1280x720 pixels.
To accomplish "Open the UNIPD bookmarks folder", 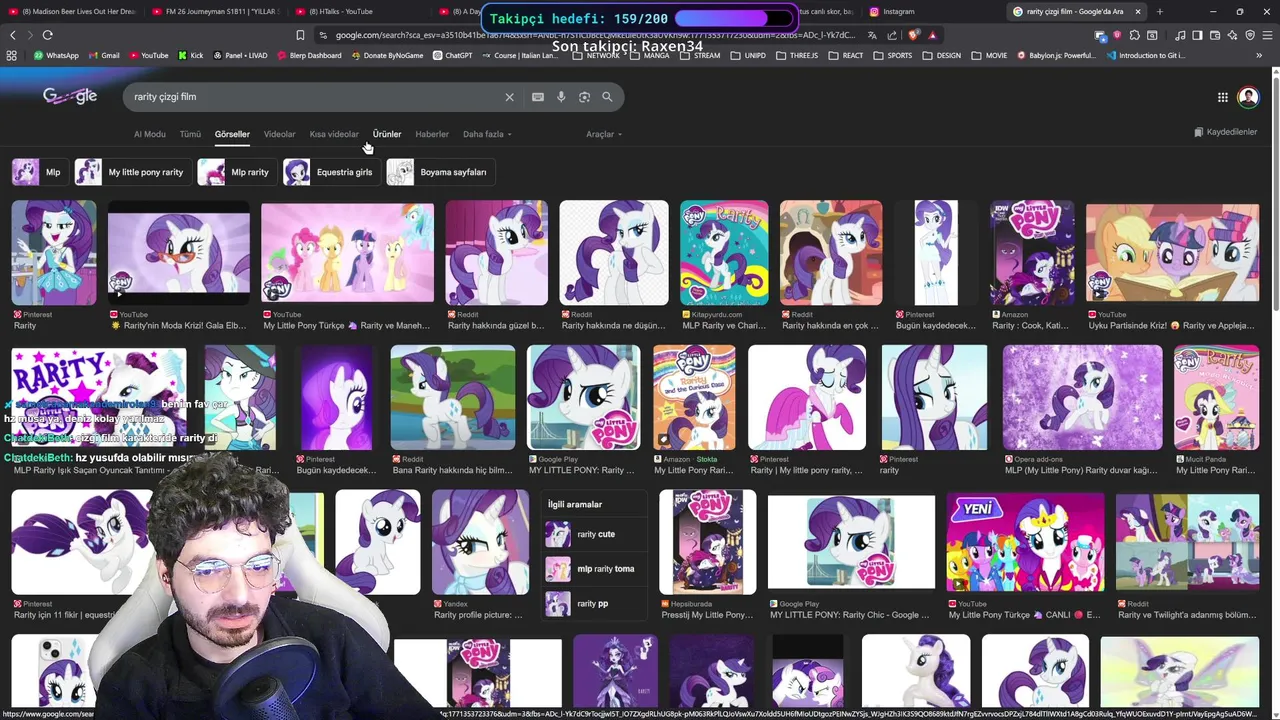I will coord(748,56).
